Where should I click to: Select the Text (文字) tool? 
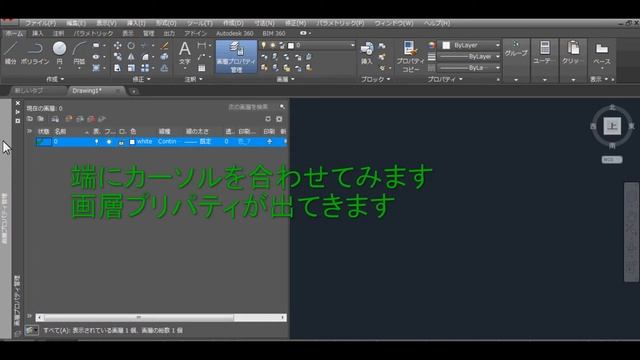click(x=184, y=53)
